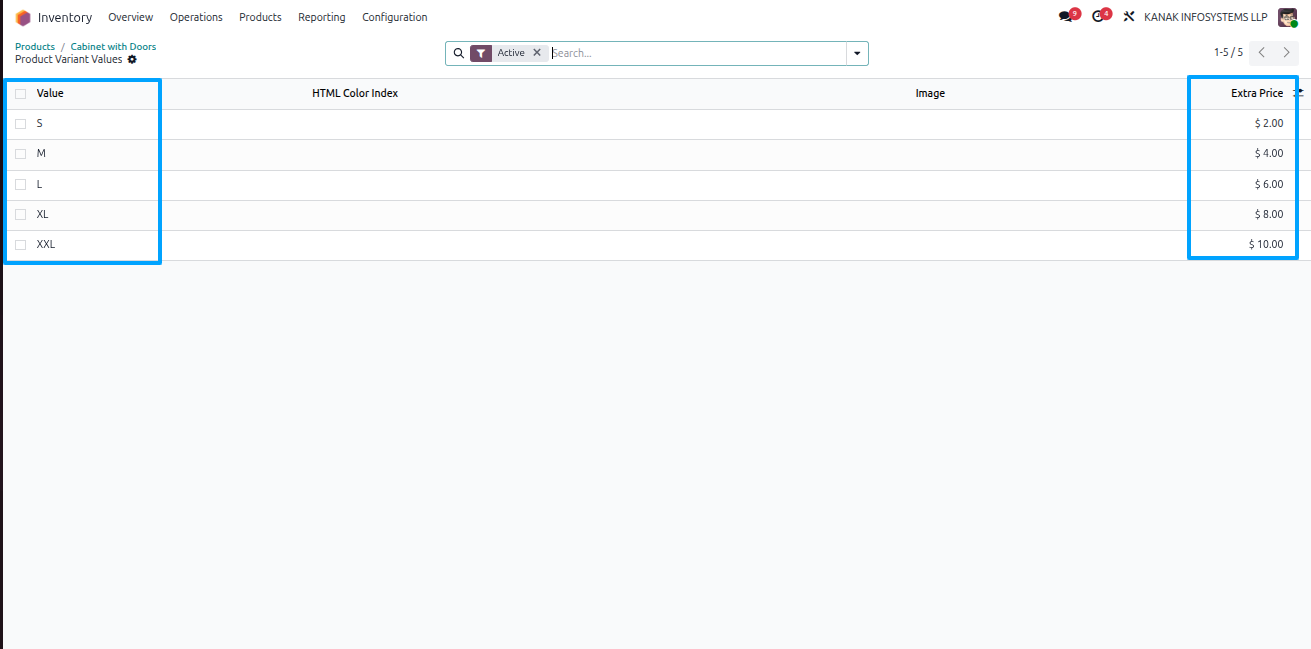Viewport: 1311px width, 649px height.
Task: Open the Reporting menu
Action: click(x=322, y=17)
